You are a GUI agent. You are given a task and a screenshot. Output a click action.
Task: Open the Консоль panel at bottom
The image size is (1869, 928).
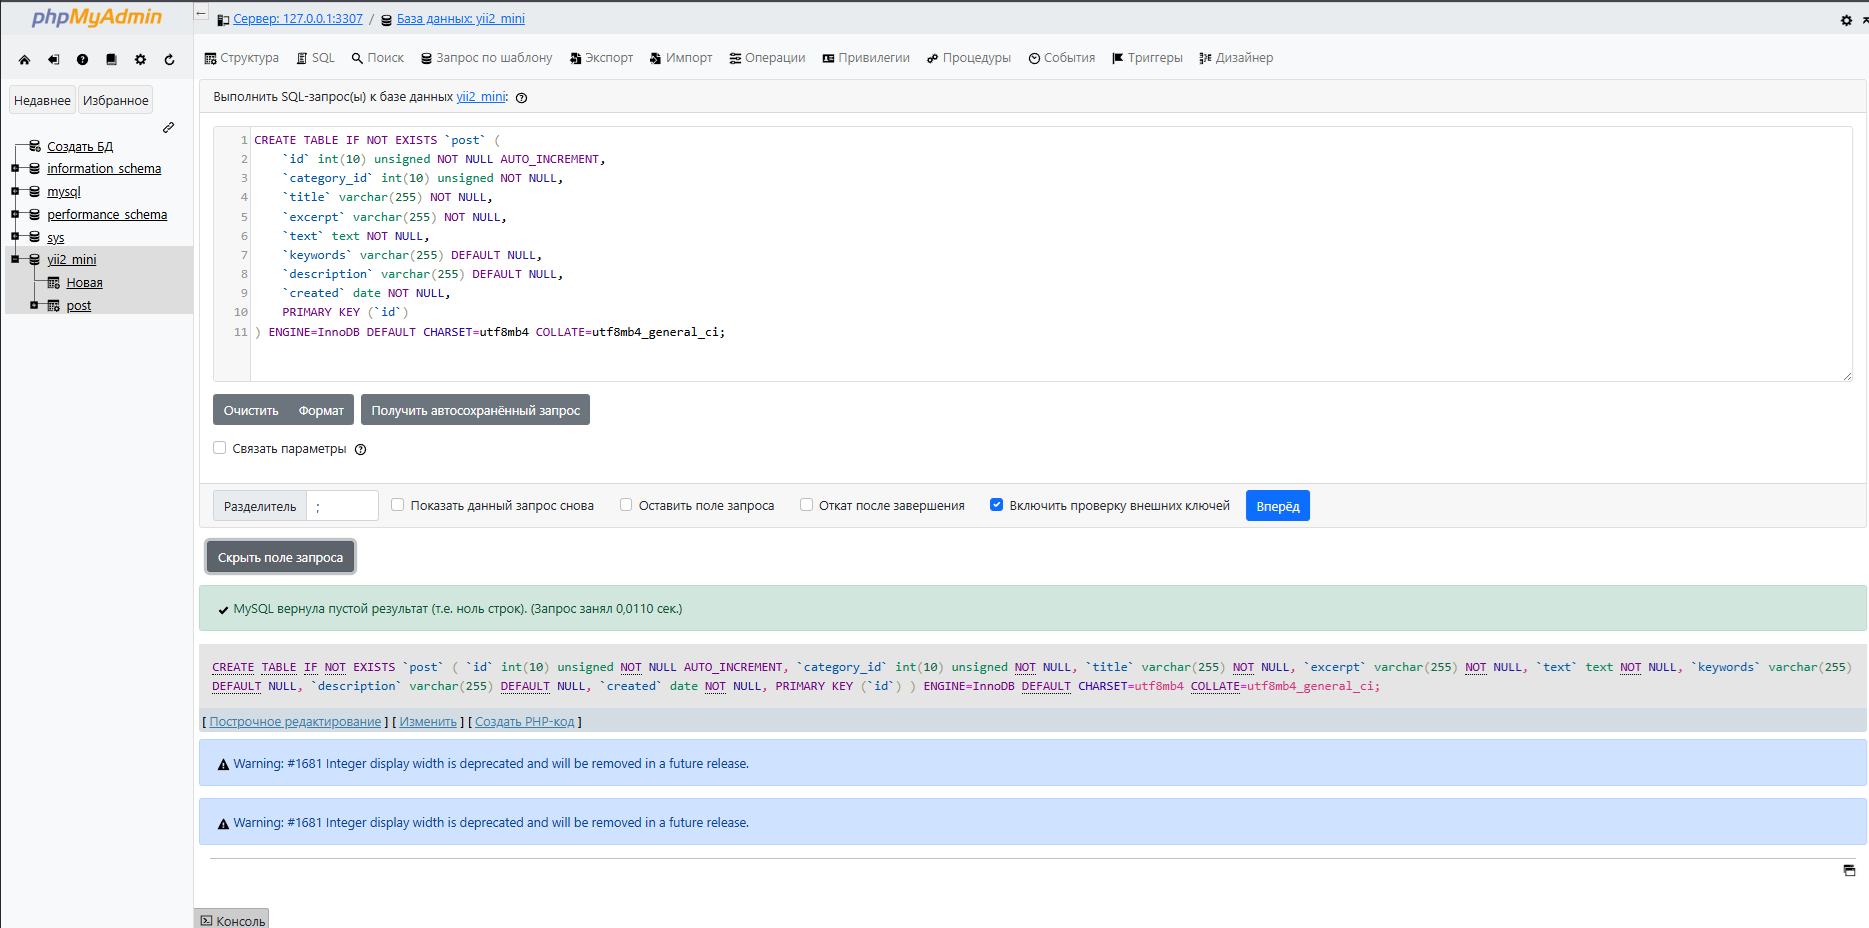pyautogui.click(x=232, y=920)
